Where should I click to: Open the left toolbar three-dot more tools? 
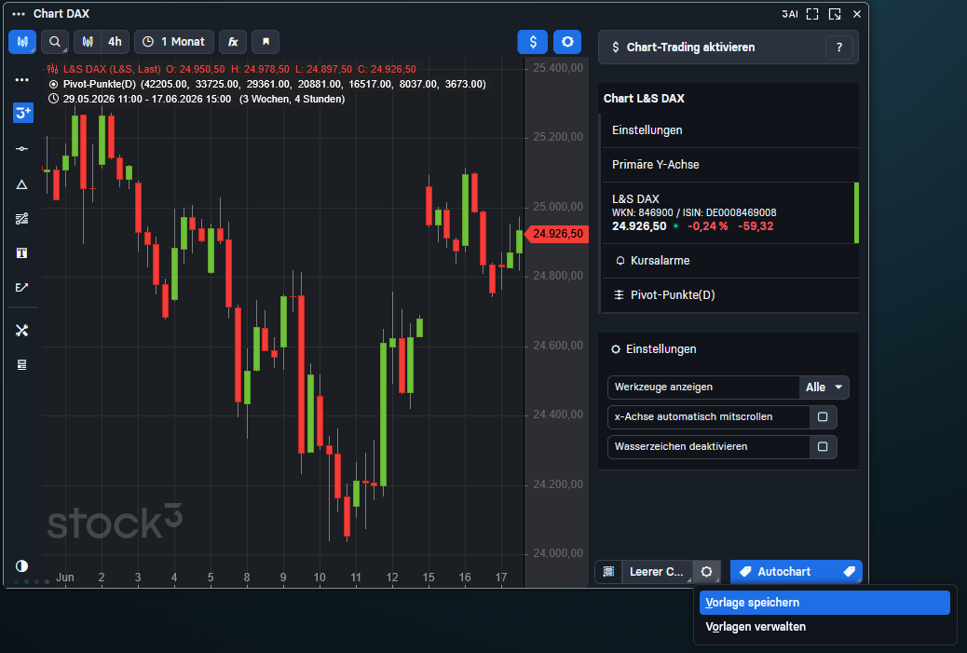click(x=22, y=80)
